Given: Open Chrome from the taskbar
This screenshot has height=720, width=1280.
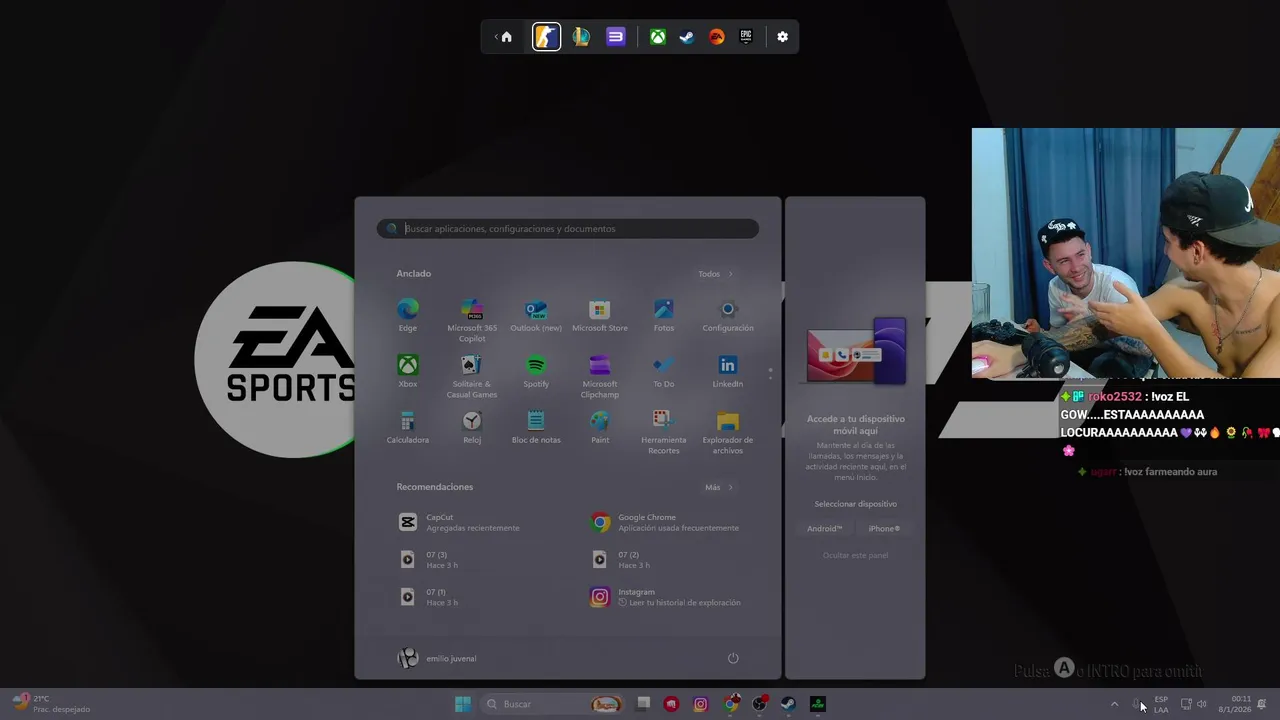Looking at the screenshot, I should click(x=731, y=704).
